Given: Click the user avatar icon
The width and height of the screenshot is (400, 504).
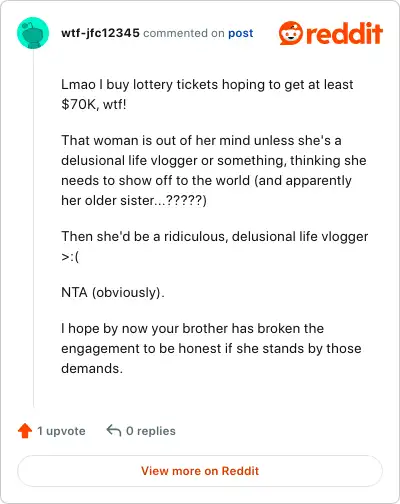Looking at the screenshot, I should click(33, 33).
